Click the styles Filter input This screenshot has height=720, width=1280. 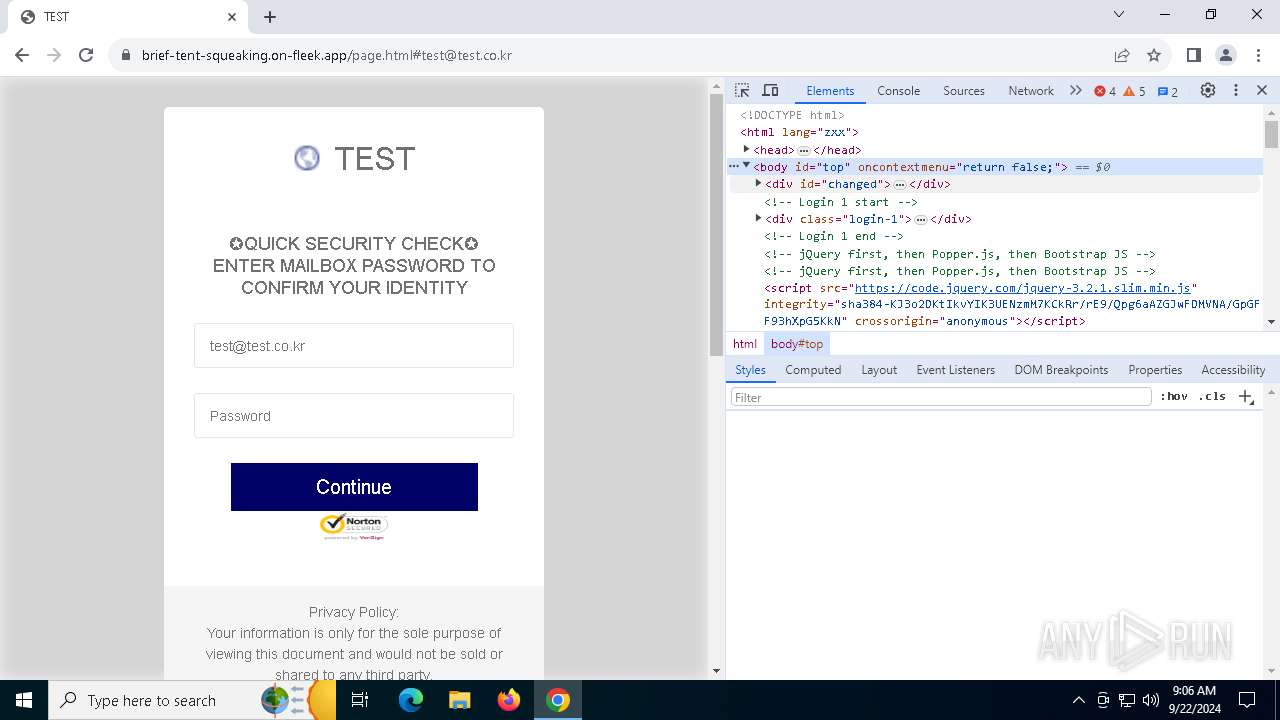coord(941,397)
